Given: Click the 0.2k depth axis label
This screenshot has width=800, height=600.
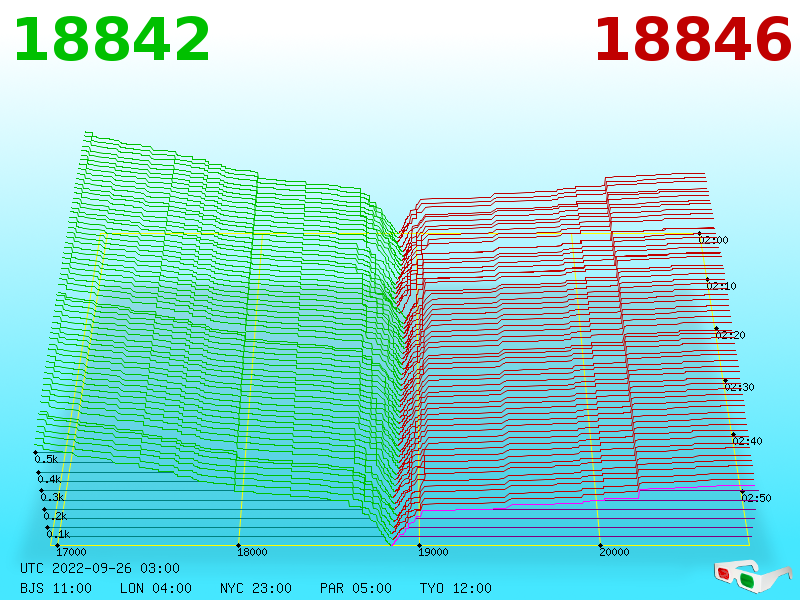Looking at the screenshot, I should coord(55,516).
